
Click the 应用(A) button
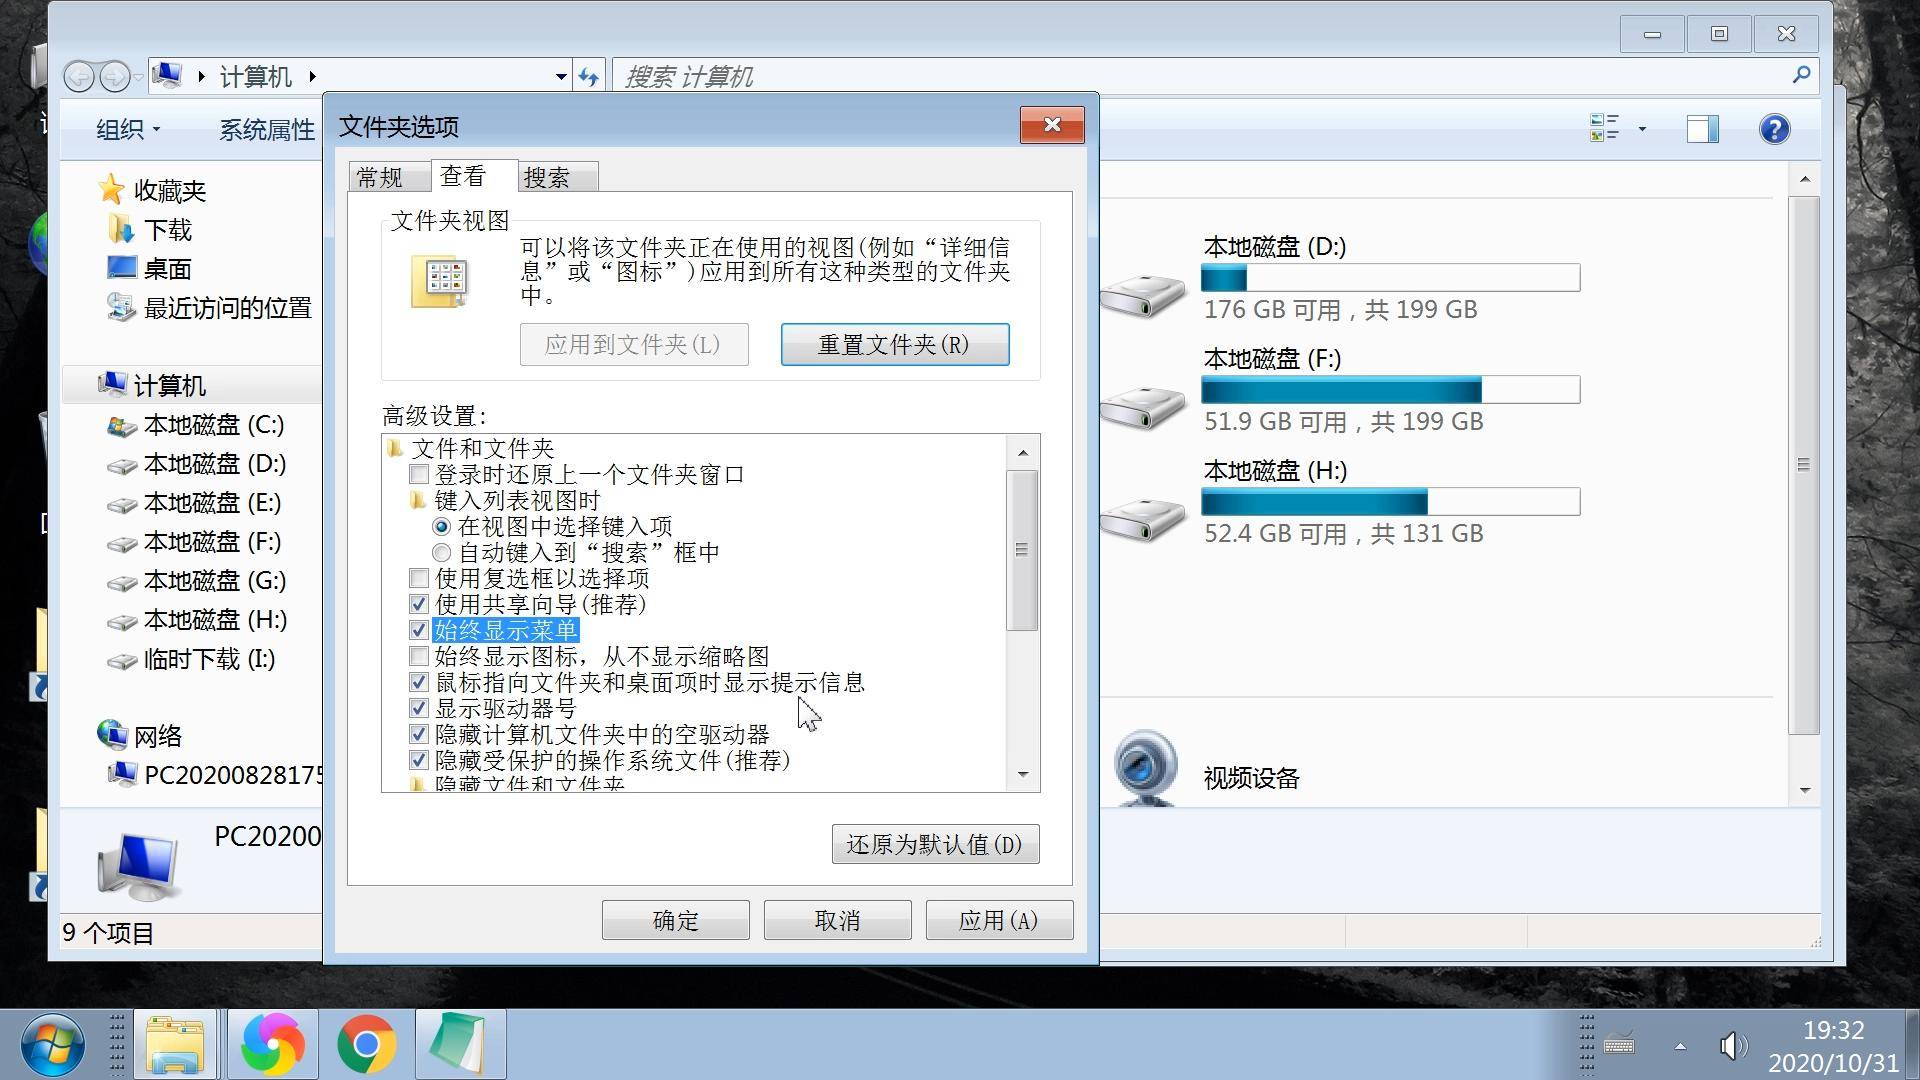click(998, 920)
